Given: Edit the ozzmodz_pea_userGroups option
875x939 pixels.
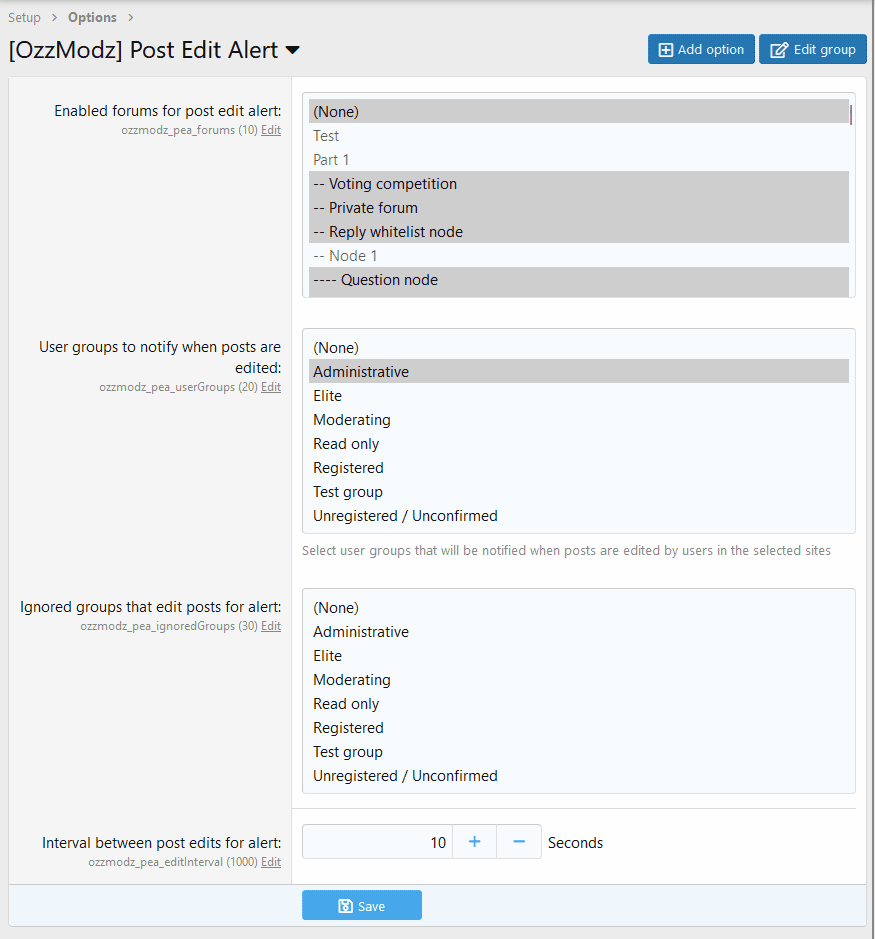Looking at the screenshot, I should [x=270, y=387].
